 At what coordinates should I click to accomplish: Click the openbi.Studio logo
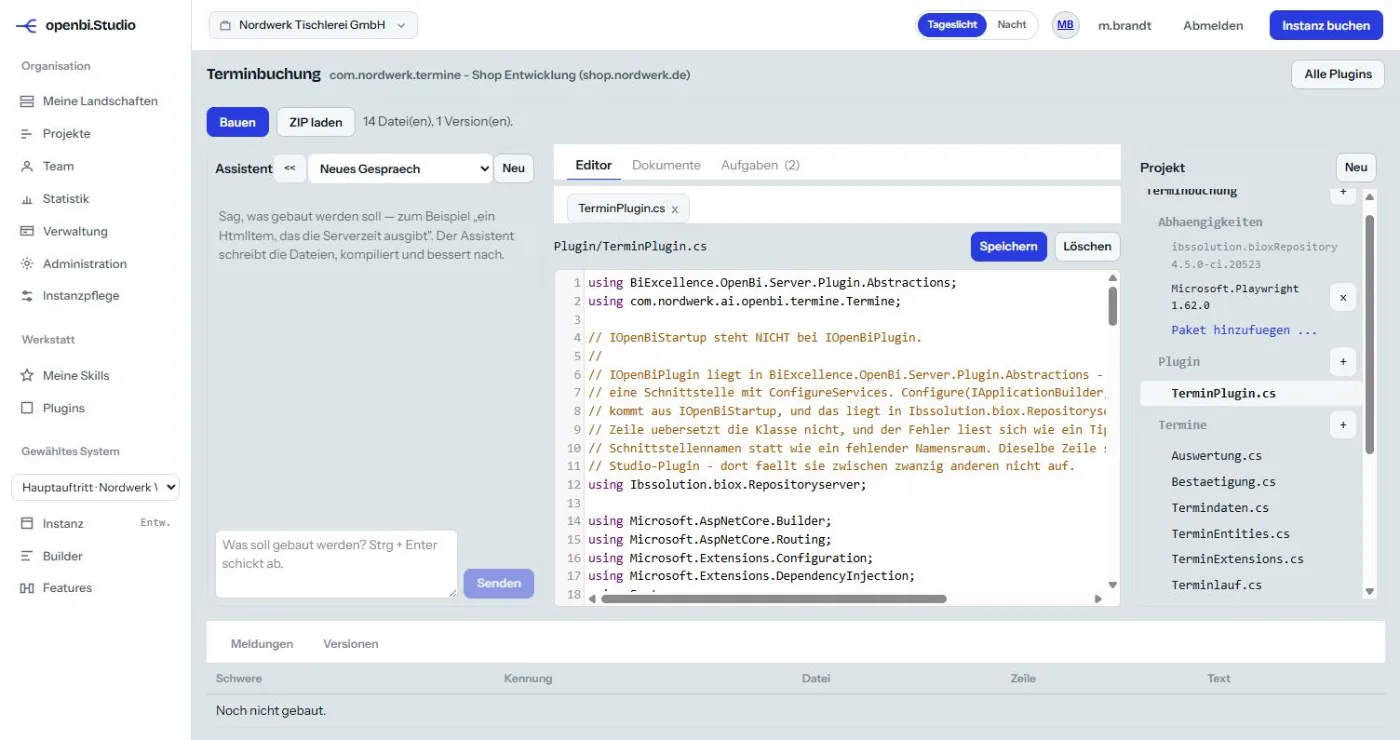click(76, 25)
